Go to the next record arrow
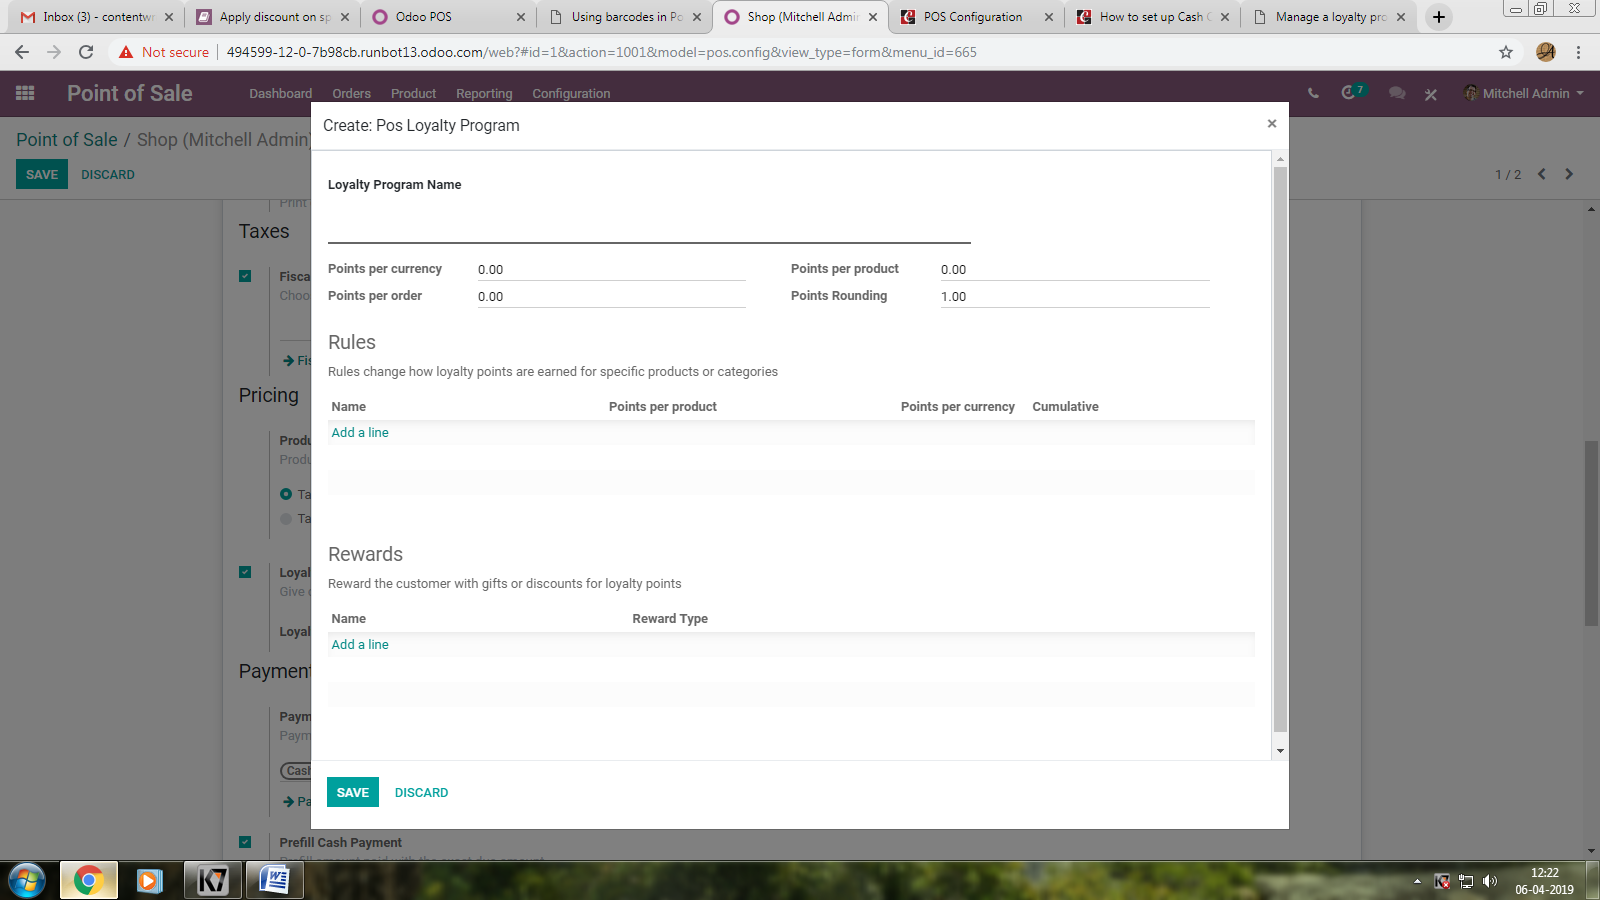 tap(1569, 174)
